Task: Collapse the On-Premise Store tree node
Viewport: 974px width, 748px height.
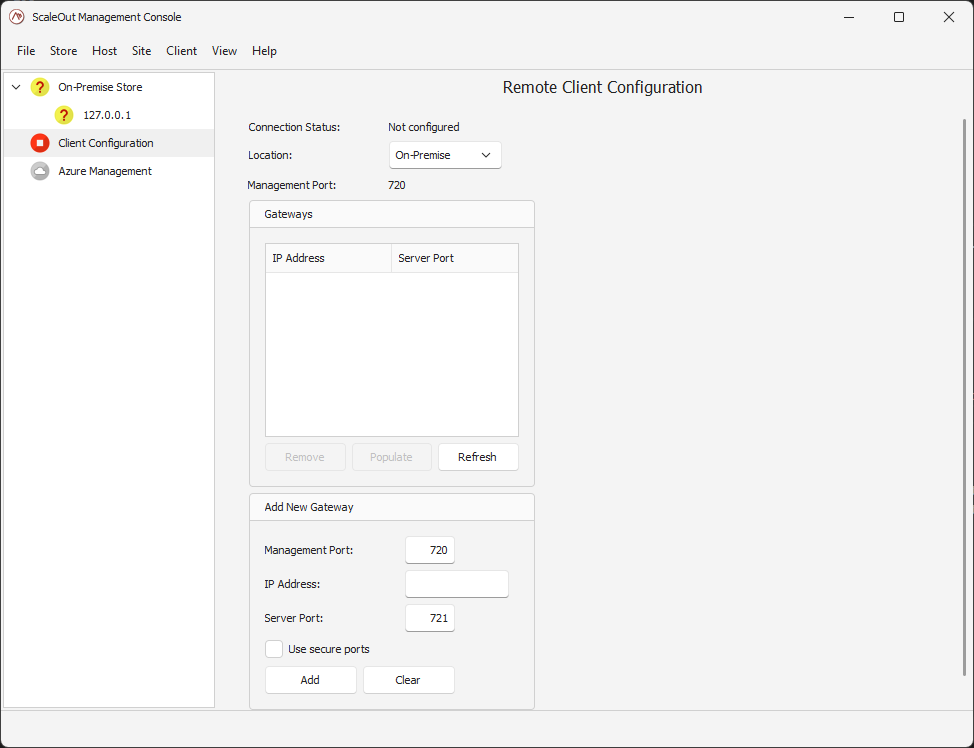Action: click(x=16, y=87)
